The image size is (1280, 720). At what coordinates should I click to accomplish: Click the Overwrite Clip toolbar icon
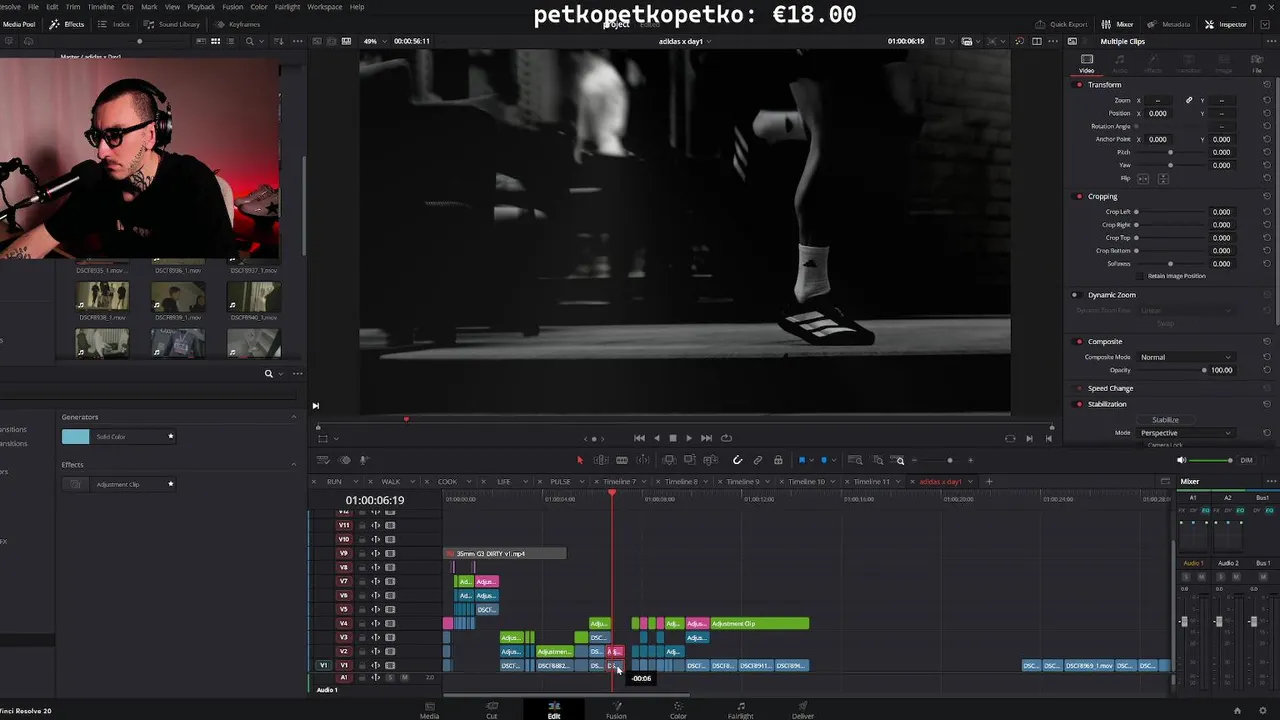point(690,460)
